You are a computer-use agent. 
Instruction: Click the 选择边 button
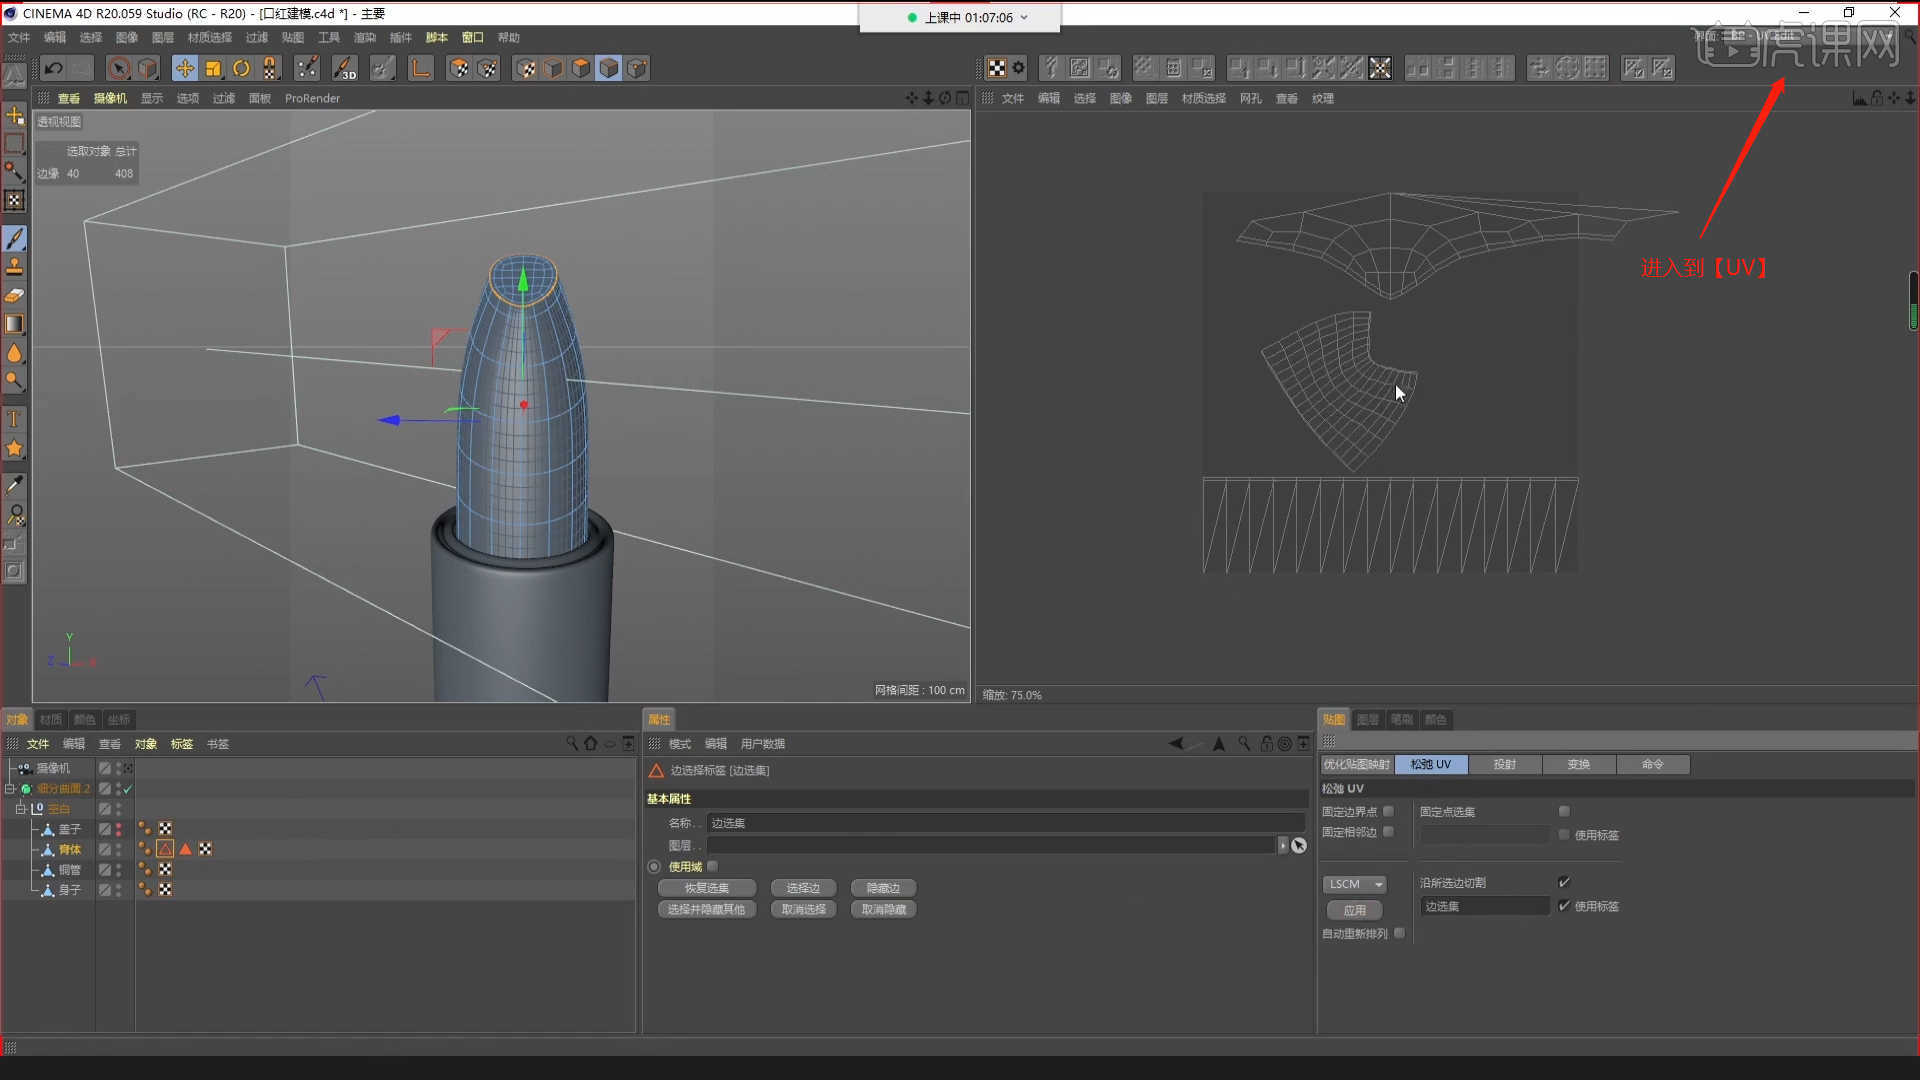(803, 888)
